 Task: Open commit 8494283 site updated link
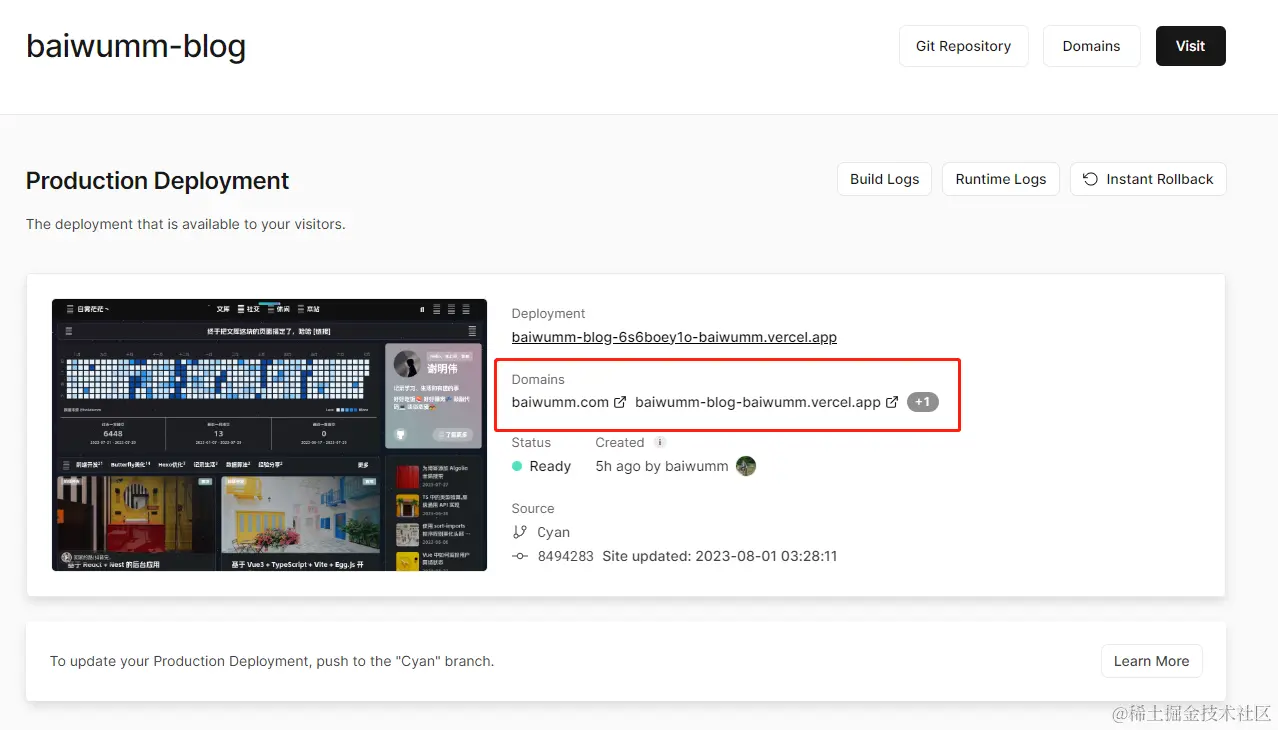[x=687, y=556]
